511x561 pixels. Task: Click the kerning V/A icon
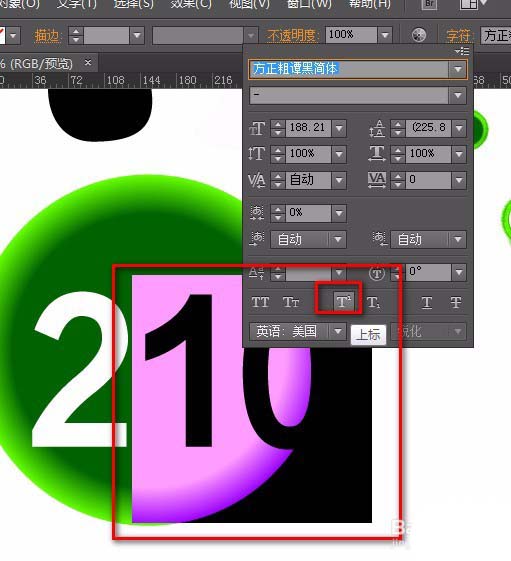point(257,180)
